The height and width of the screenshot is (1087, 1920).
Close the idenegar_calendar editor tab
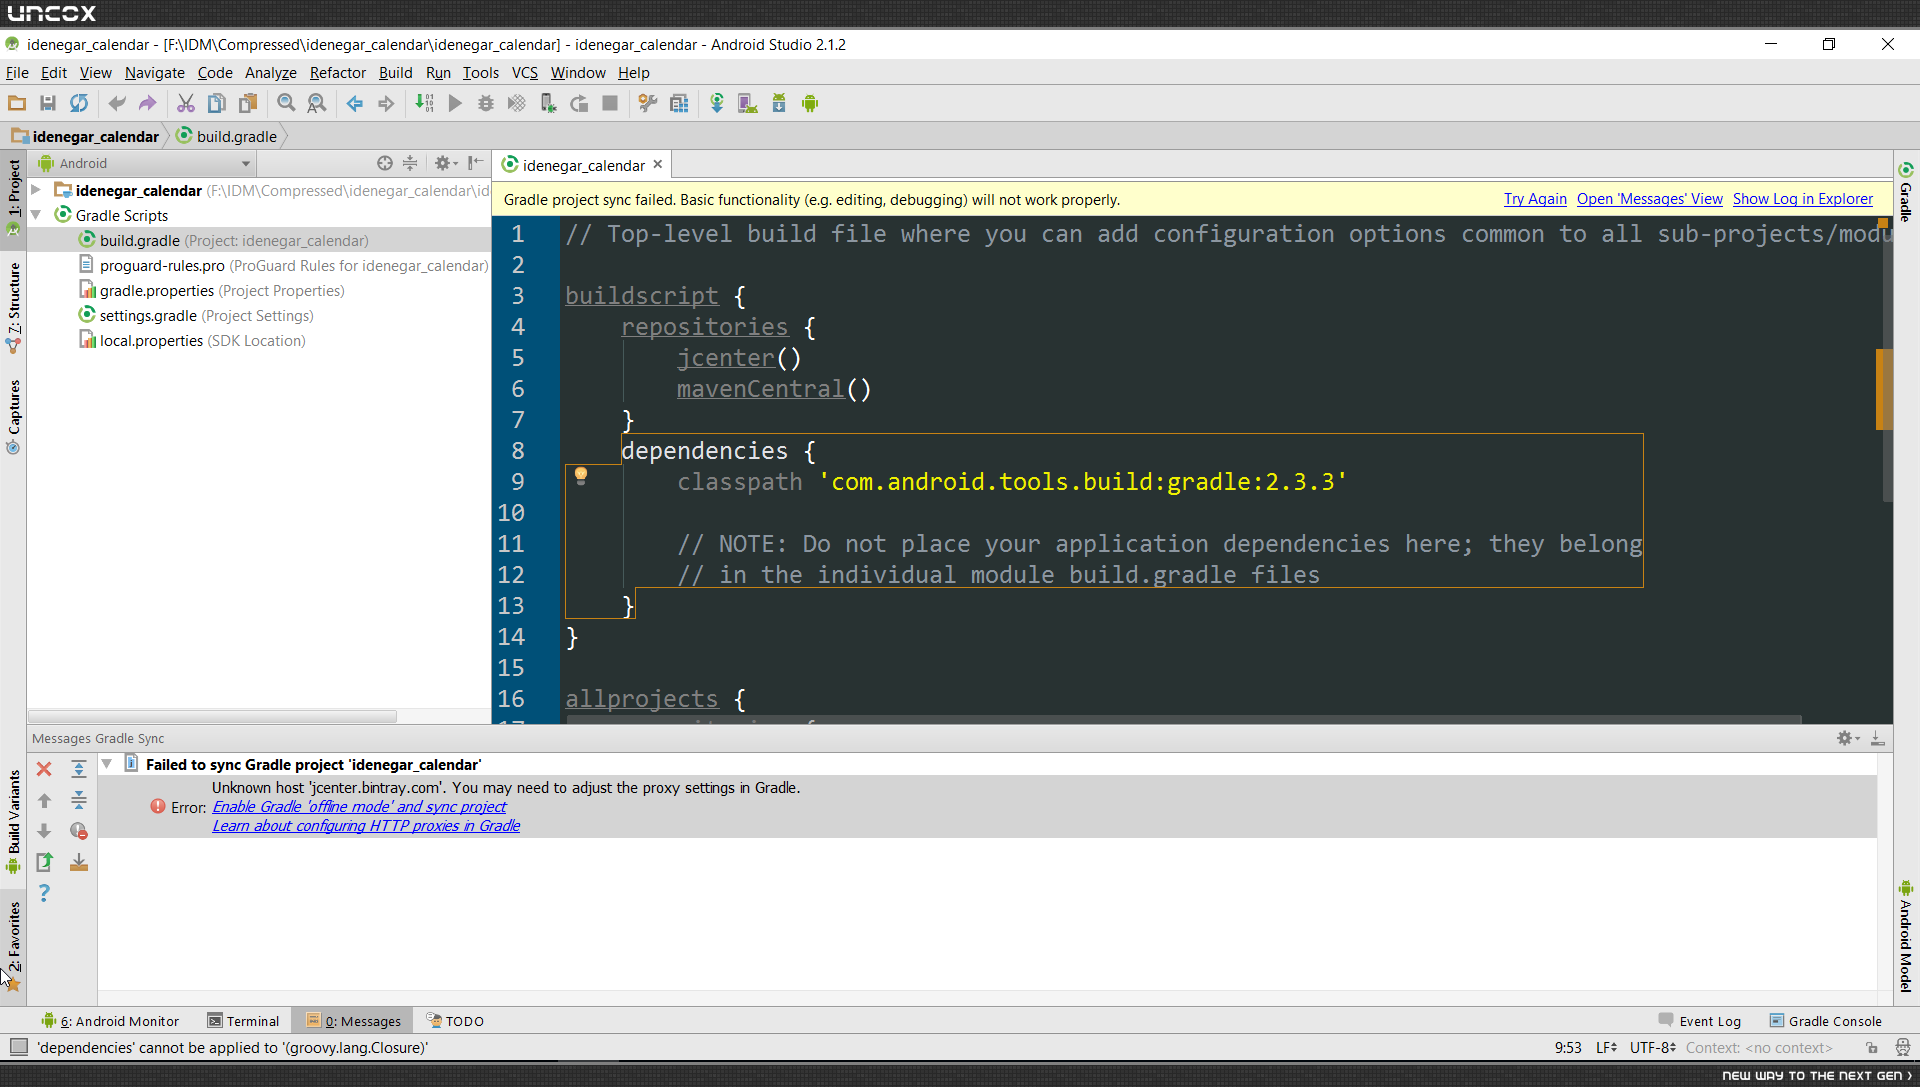pos(658,165)
